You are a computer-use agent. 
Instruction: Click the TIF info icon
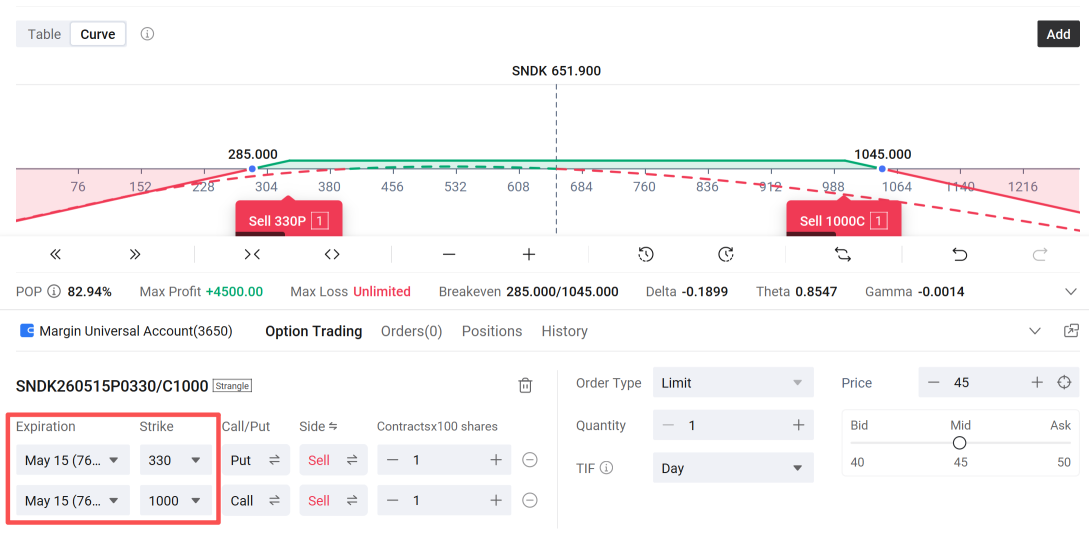606,468
